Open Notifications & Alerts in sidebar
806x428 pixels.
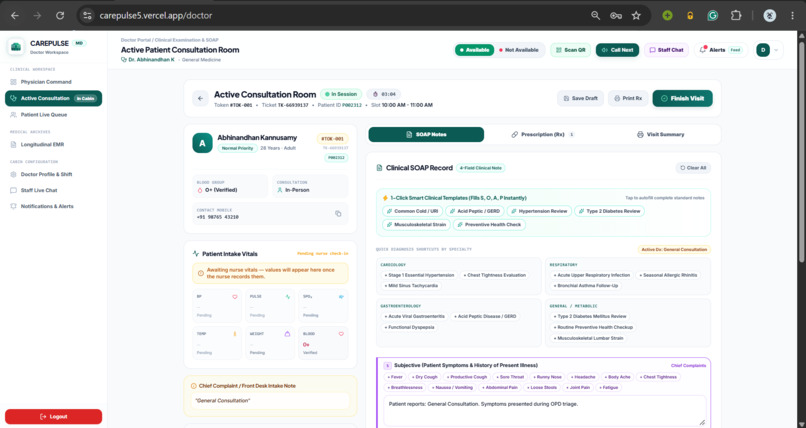pyautogui.click(x=53, y=206)
